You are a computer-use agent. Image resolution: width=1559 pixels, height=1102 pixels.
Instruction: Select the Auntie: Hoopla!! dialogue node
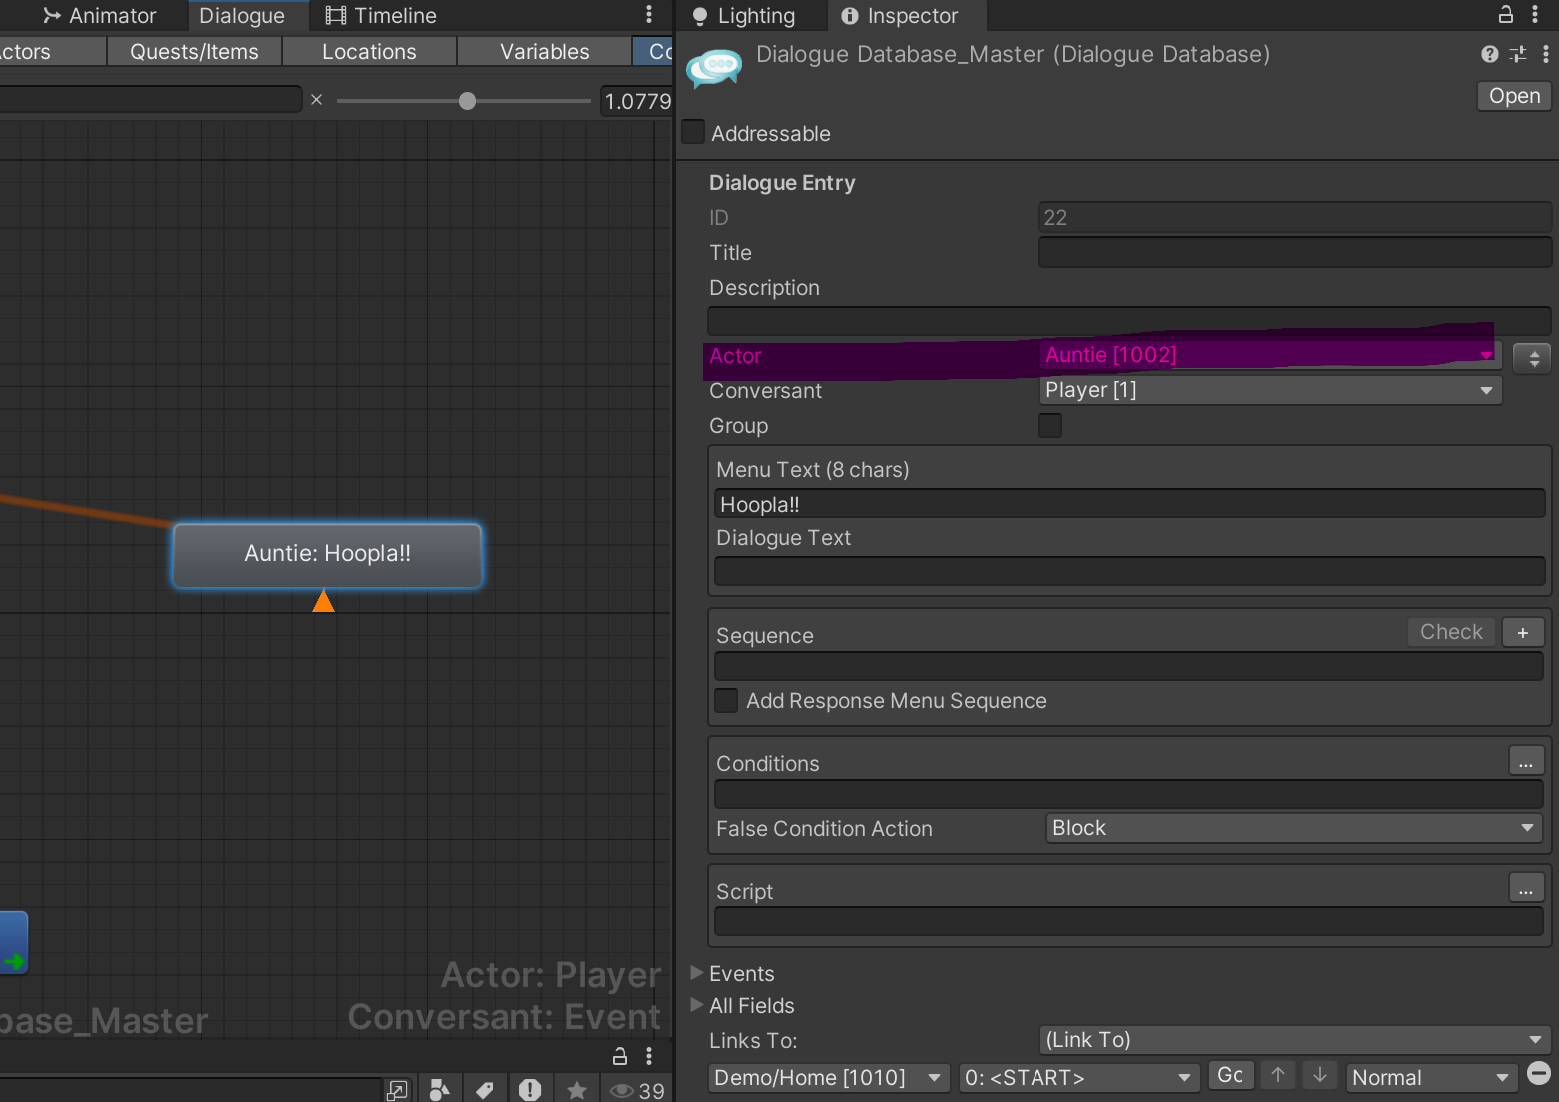click(x=327, y=554)
